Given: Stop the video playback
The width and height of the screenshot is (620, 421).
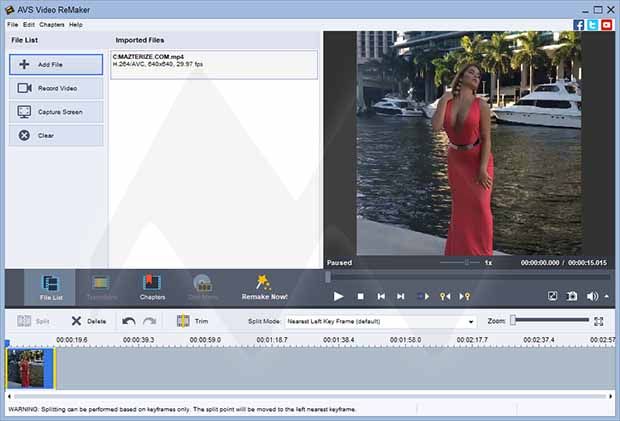Looking at the screenshot, I should pos(360,296).
